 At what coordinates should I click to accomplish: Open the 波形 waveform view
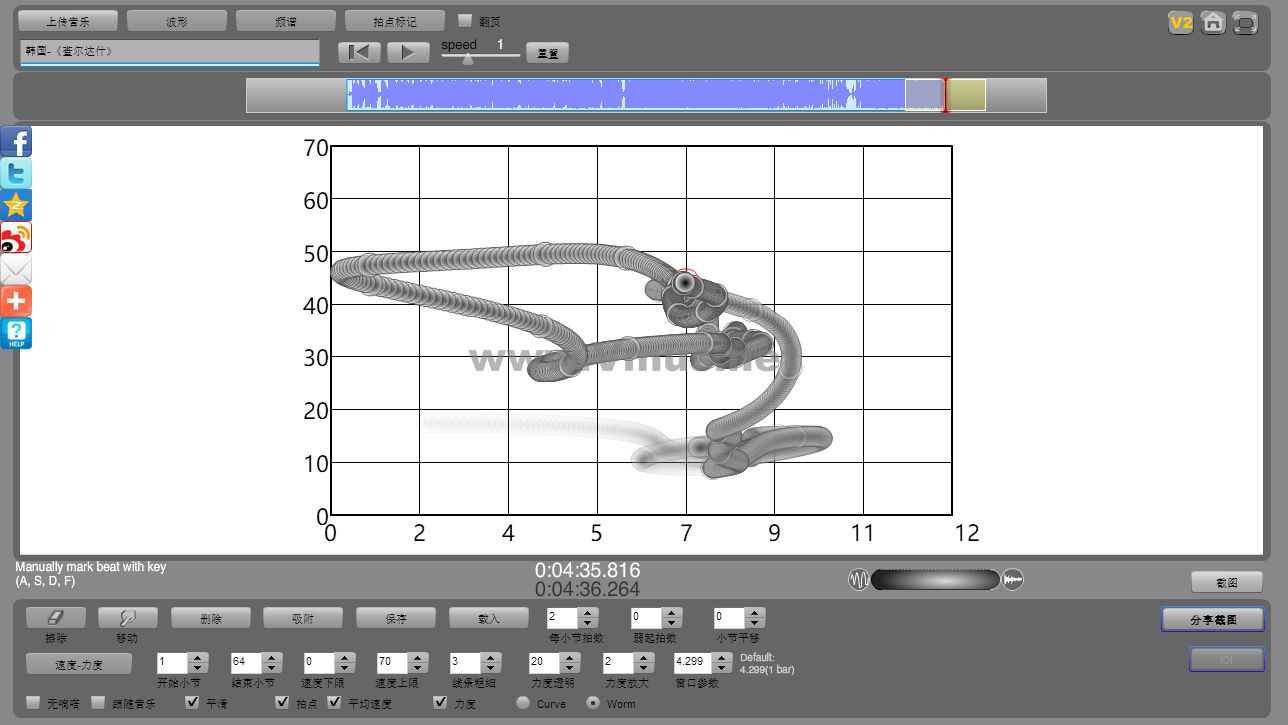177,21
